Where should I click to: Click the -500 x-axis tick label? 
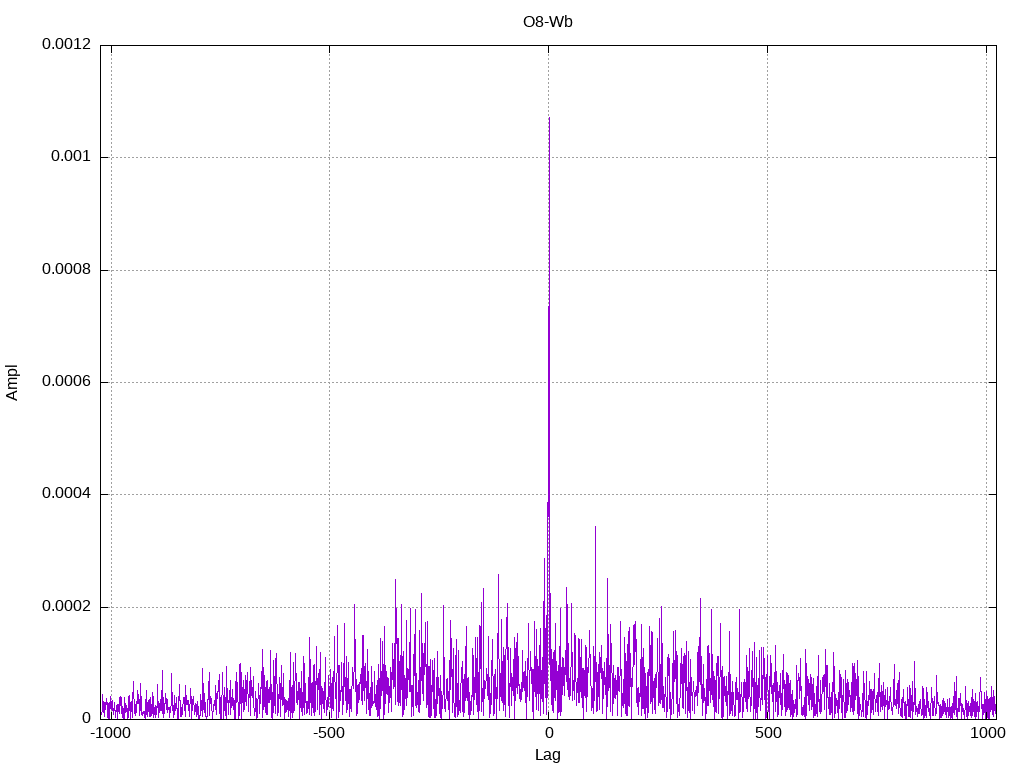pos(328,733)
